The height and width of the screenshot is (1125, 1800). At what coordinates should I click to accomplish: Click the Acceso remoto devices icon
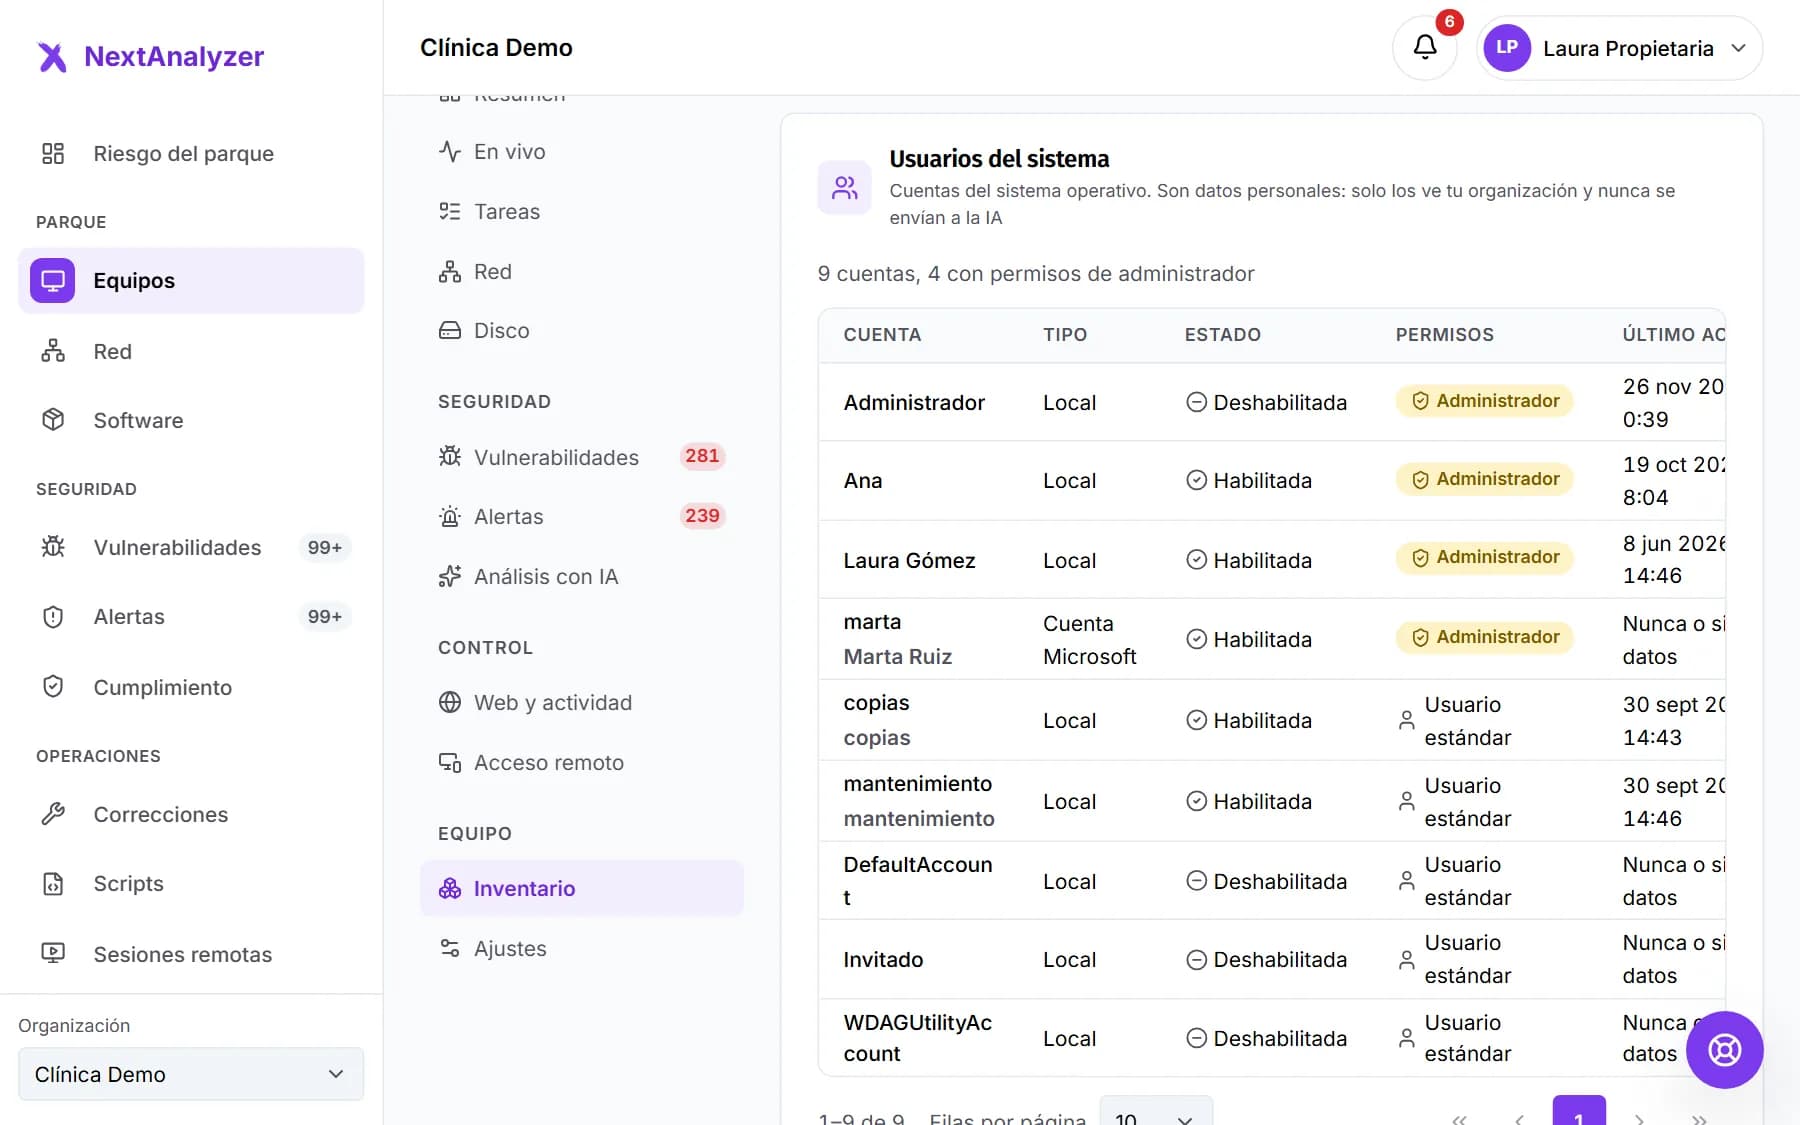click(450, 763)
